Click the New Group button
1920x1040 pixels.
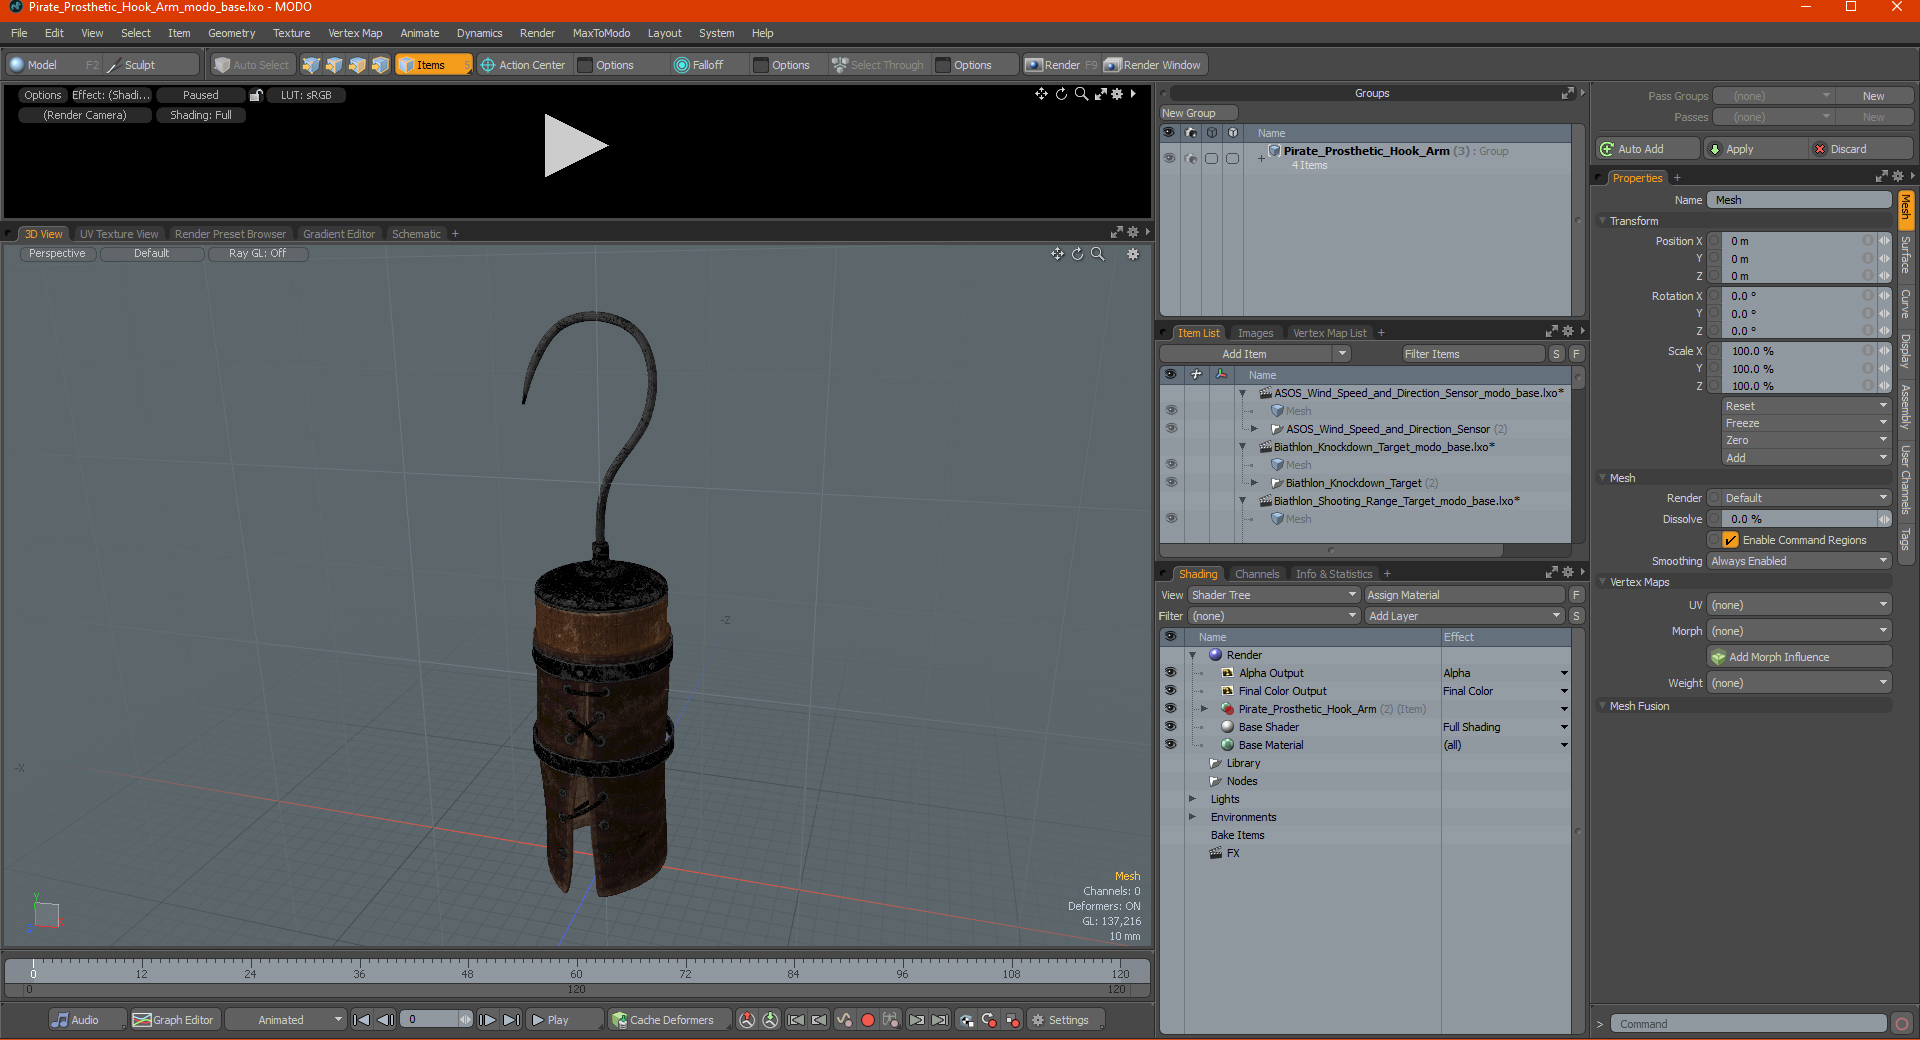[x=1198, y=113]
